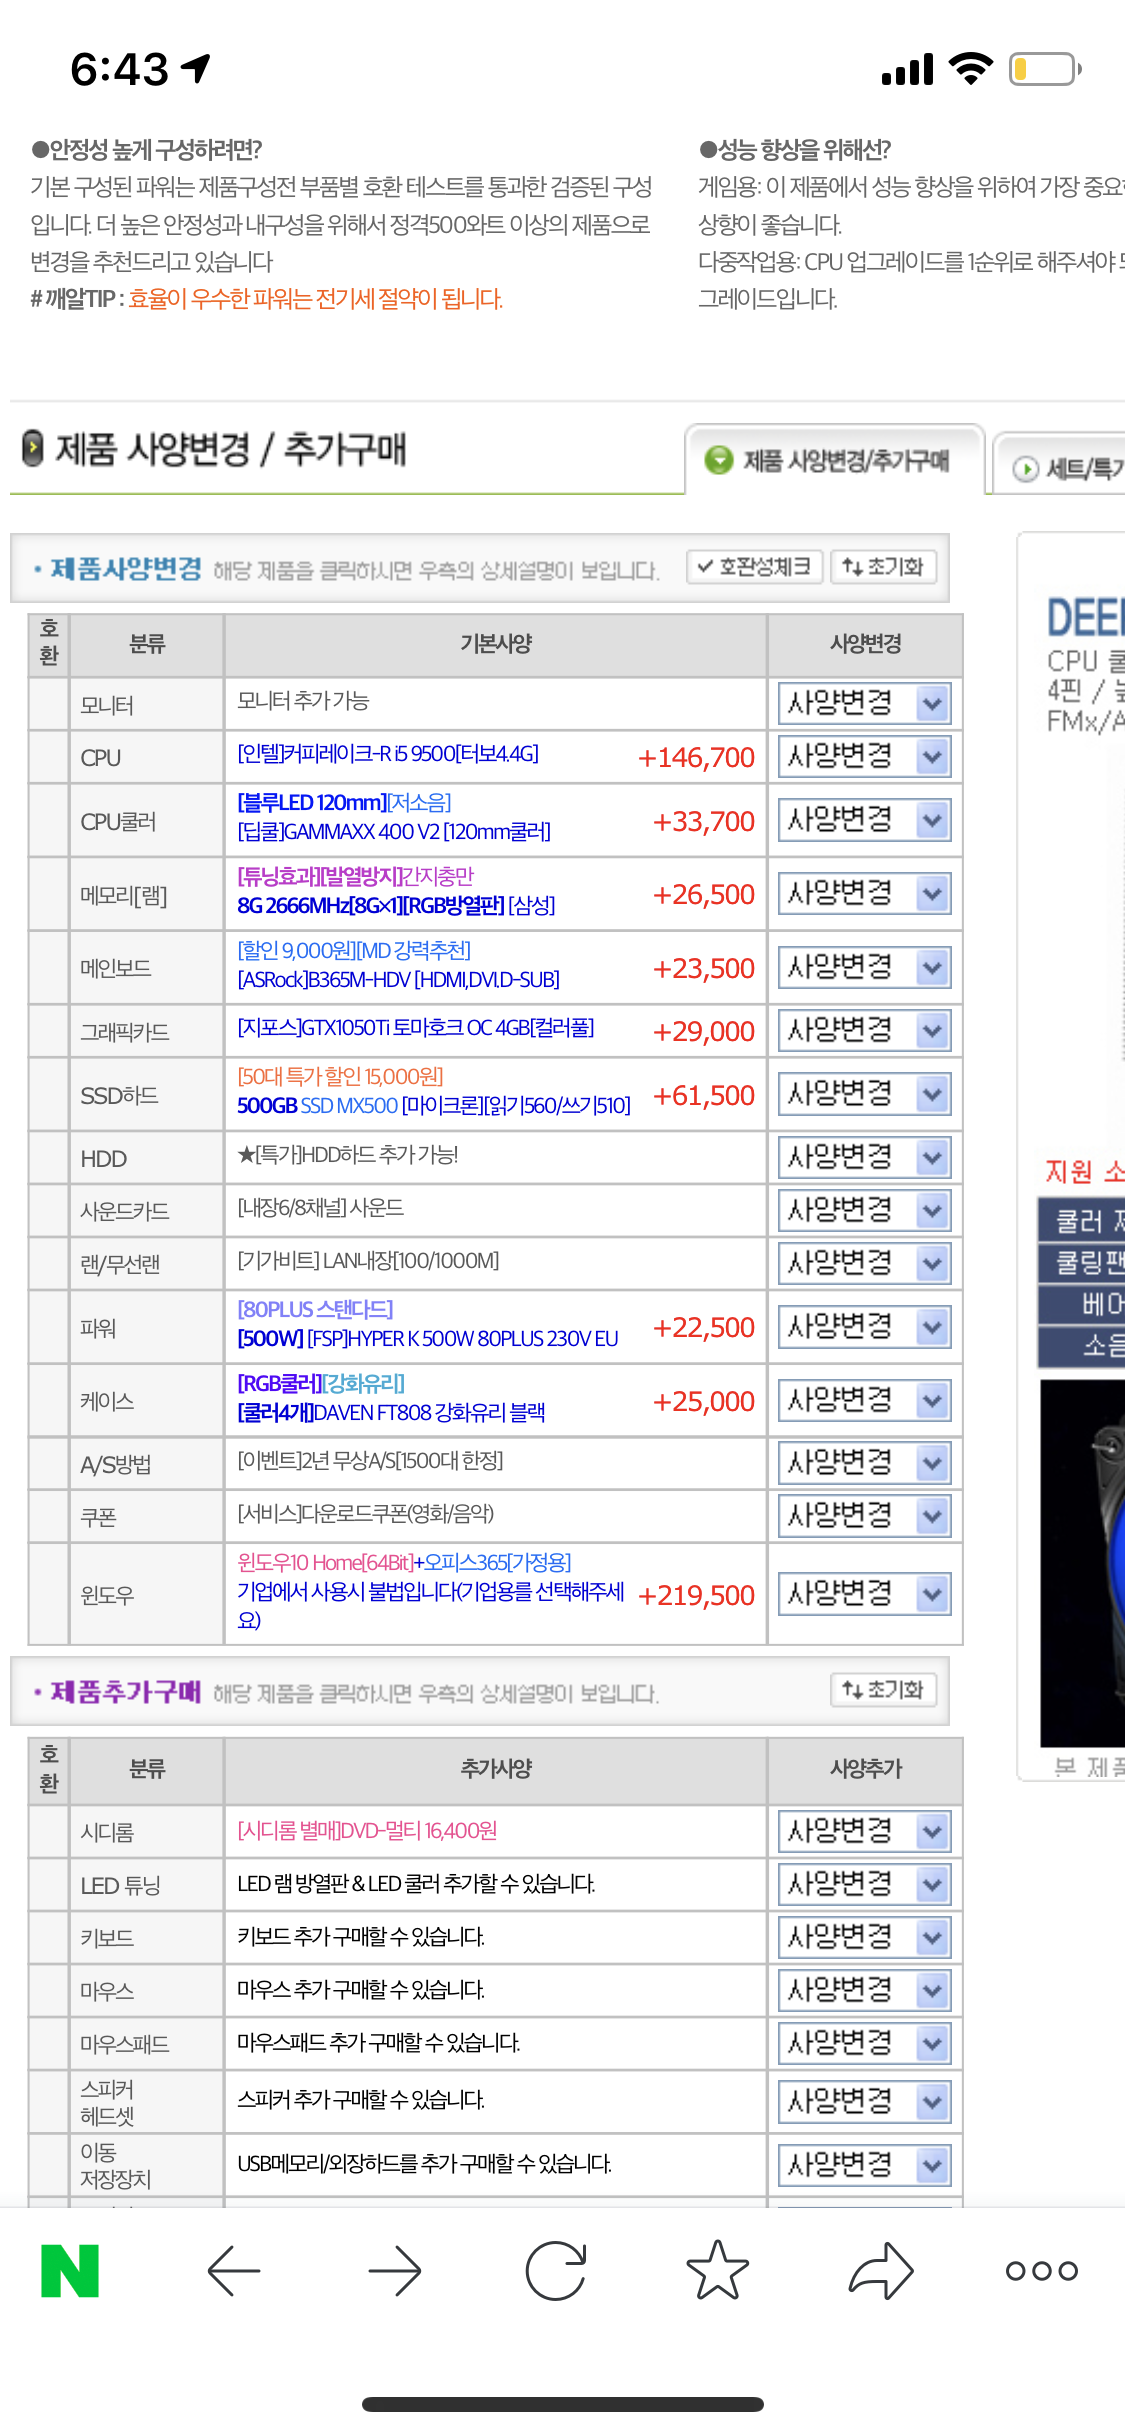The width and height of the screenshot is (1125, 2436).
Task: Open 사양변경 dropdown for 스피커 헤드셋 row
Action: click(x=865, y=2101)
